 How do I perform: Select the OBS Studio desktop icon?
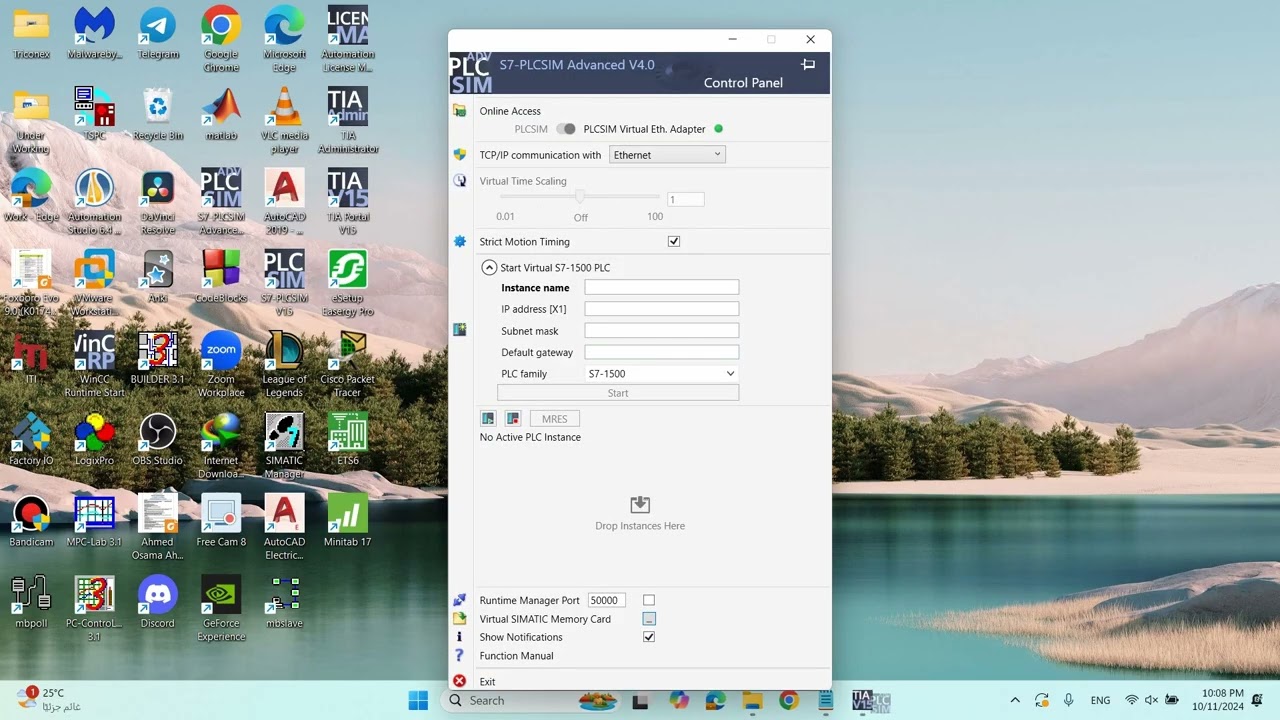(x=158, y=439)
